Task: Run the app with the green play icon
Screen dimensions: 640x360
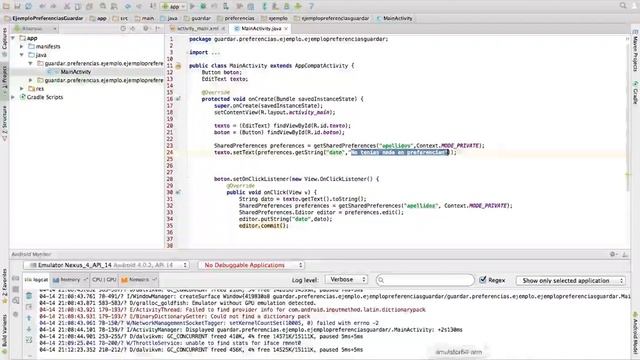Action: pyautogui.click(x=192, y=6)
